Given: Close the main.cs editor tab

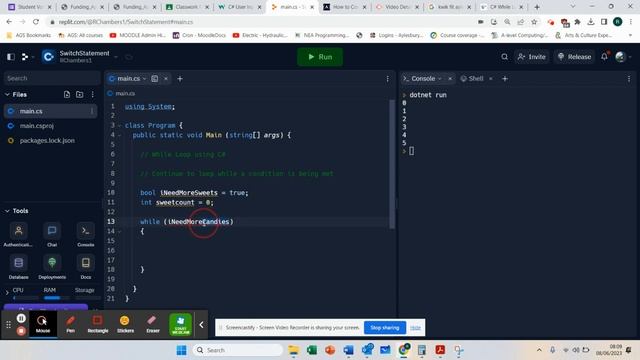Looking at the screenshot, I should pyautogui.click(x=166, y=78).
